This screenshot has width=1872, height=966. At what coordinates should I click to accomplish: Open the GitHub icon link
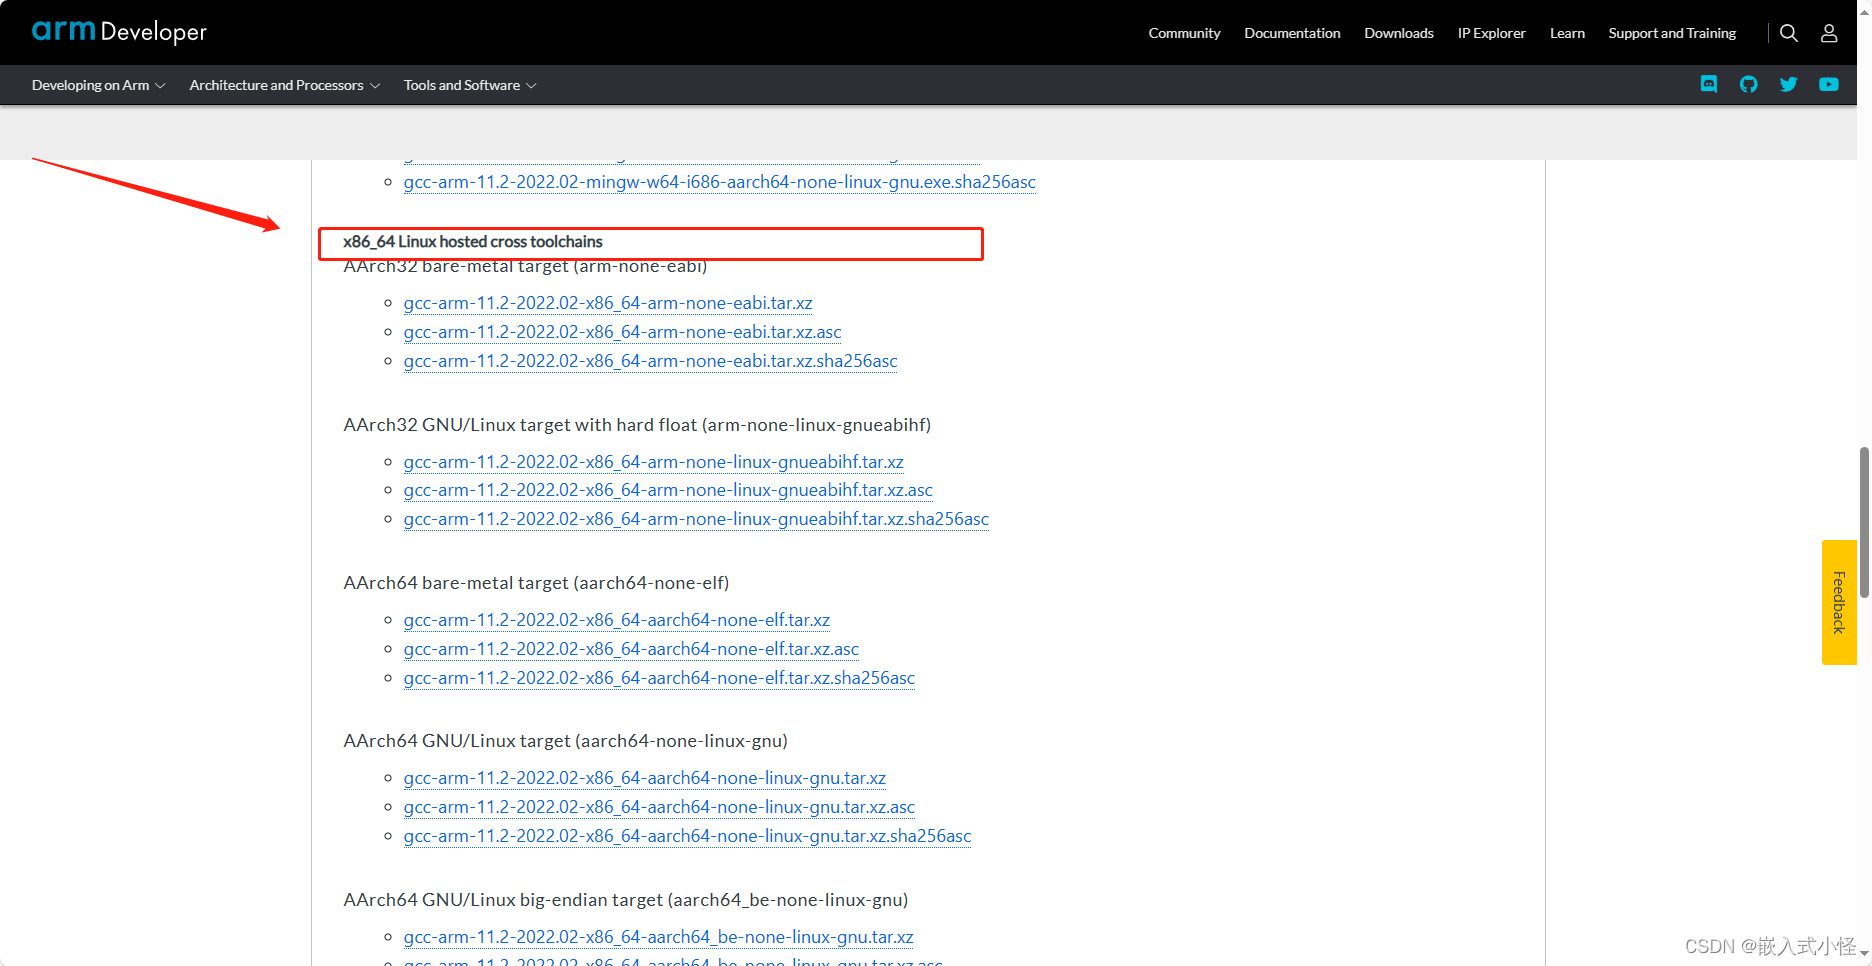click(1748, 84)
